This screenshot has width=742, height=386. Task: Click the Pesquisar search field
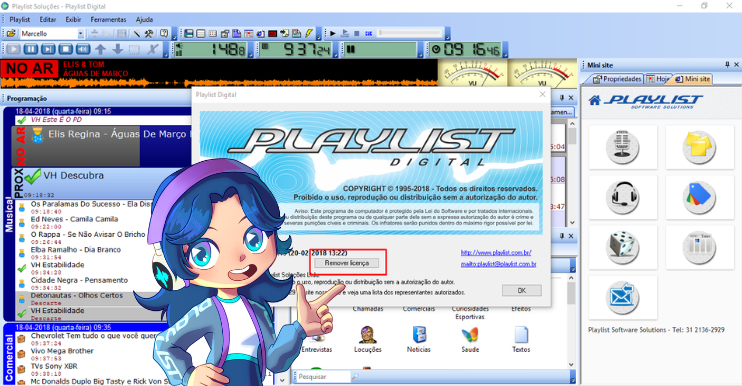pyautogui.click(x=323, y=377)
